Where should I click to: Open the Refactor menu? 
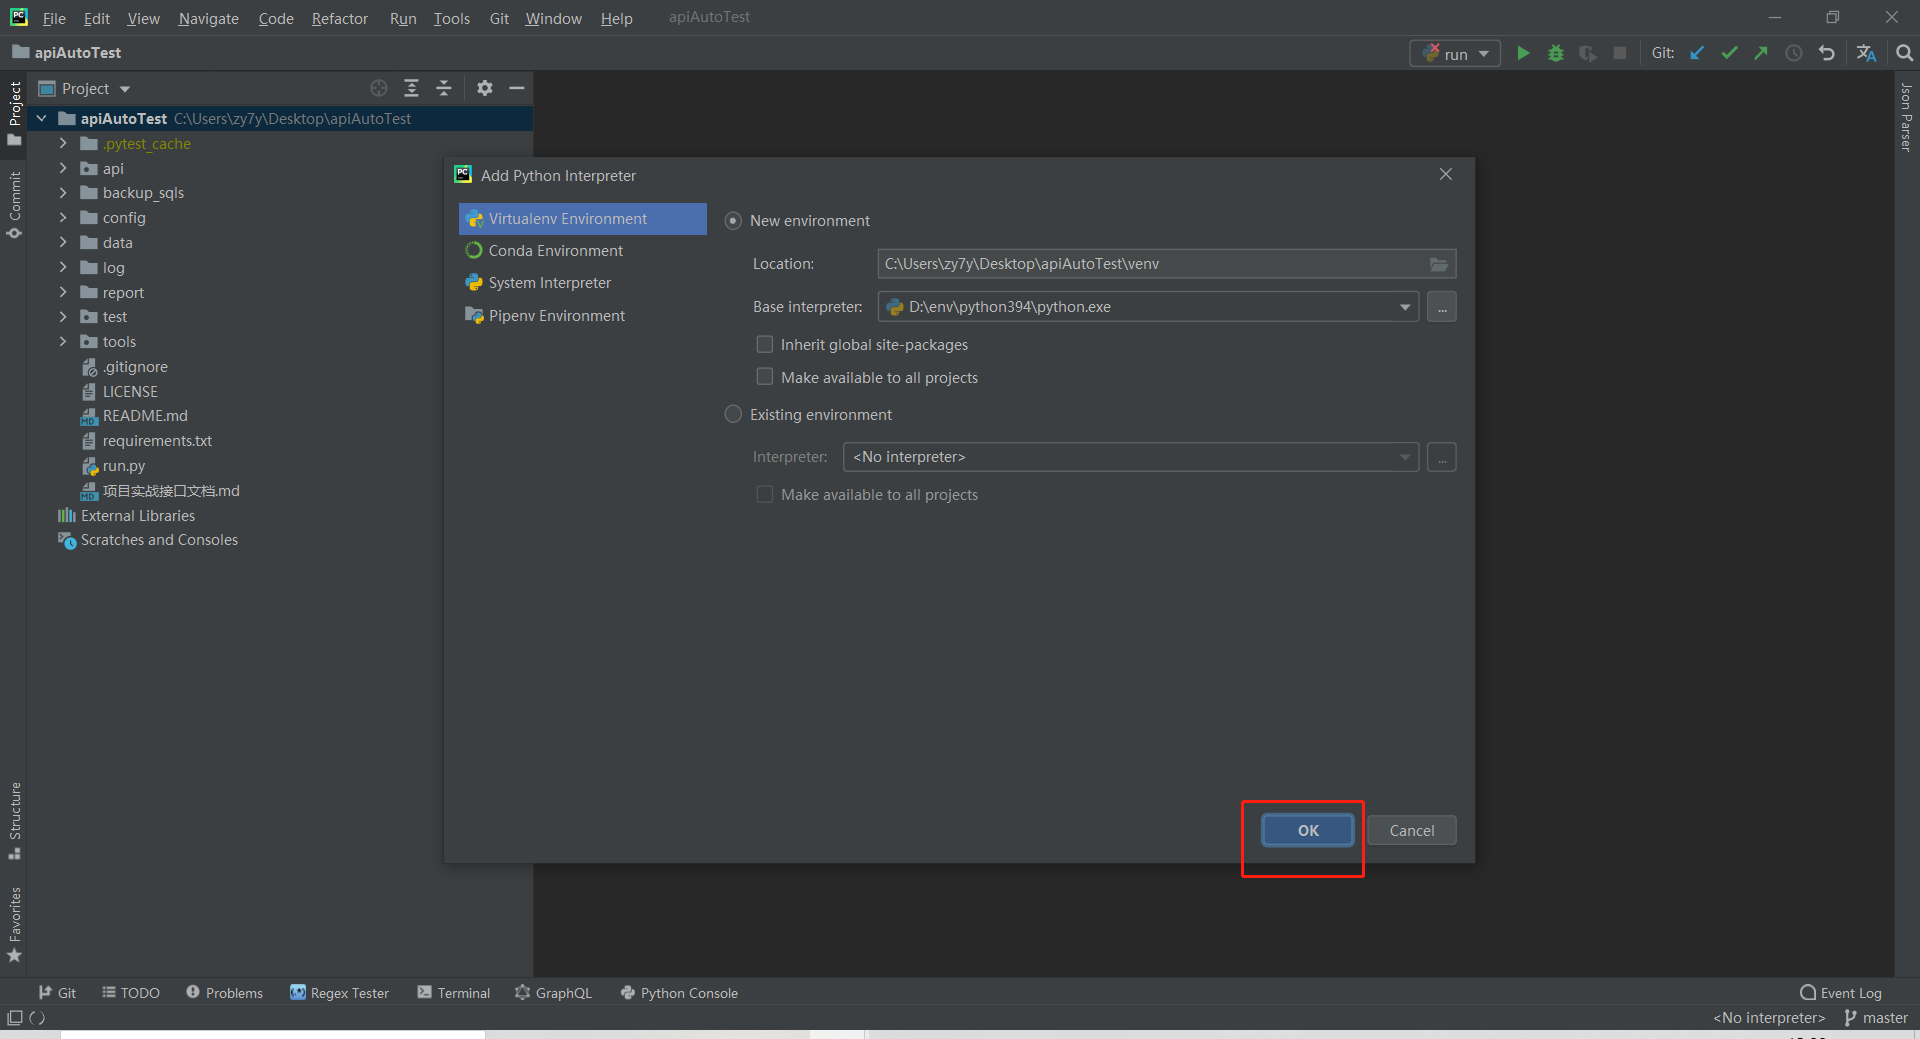point(339,18)
